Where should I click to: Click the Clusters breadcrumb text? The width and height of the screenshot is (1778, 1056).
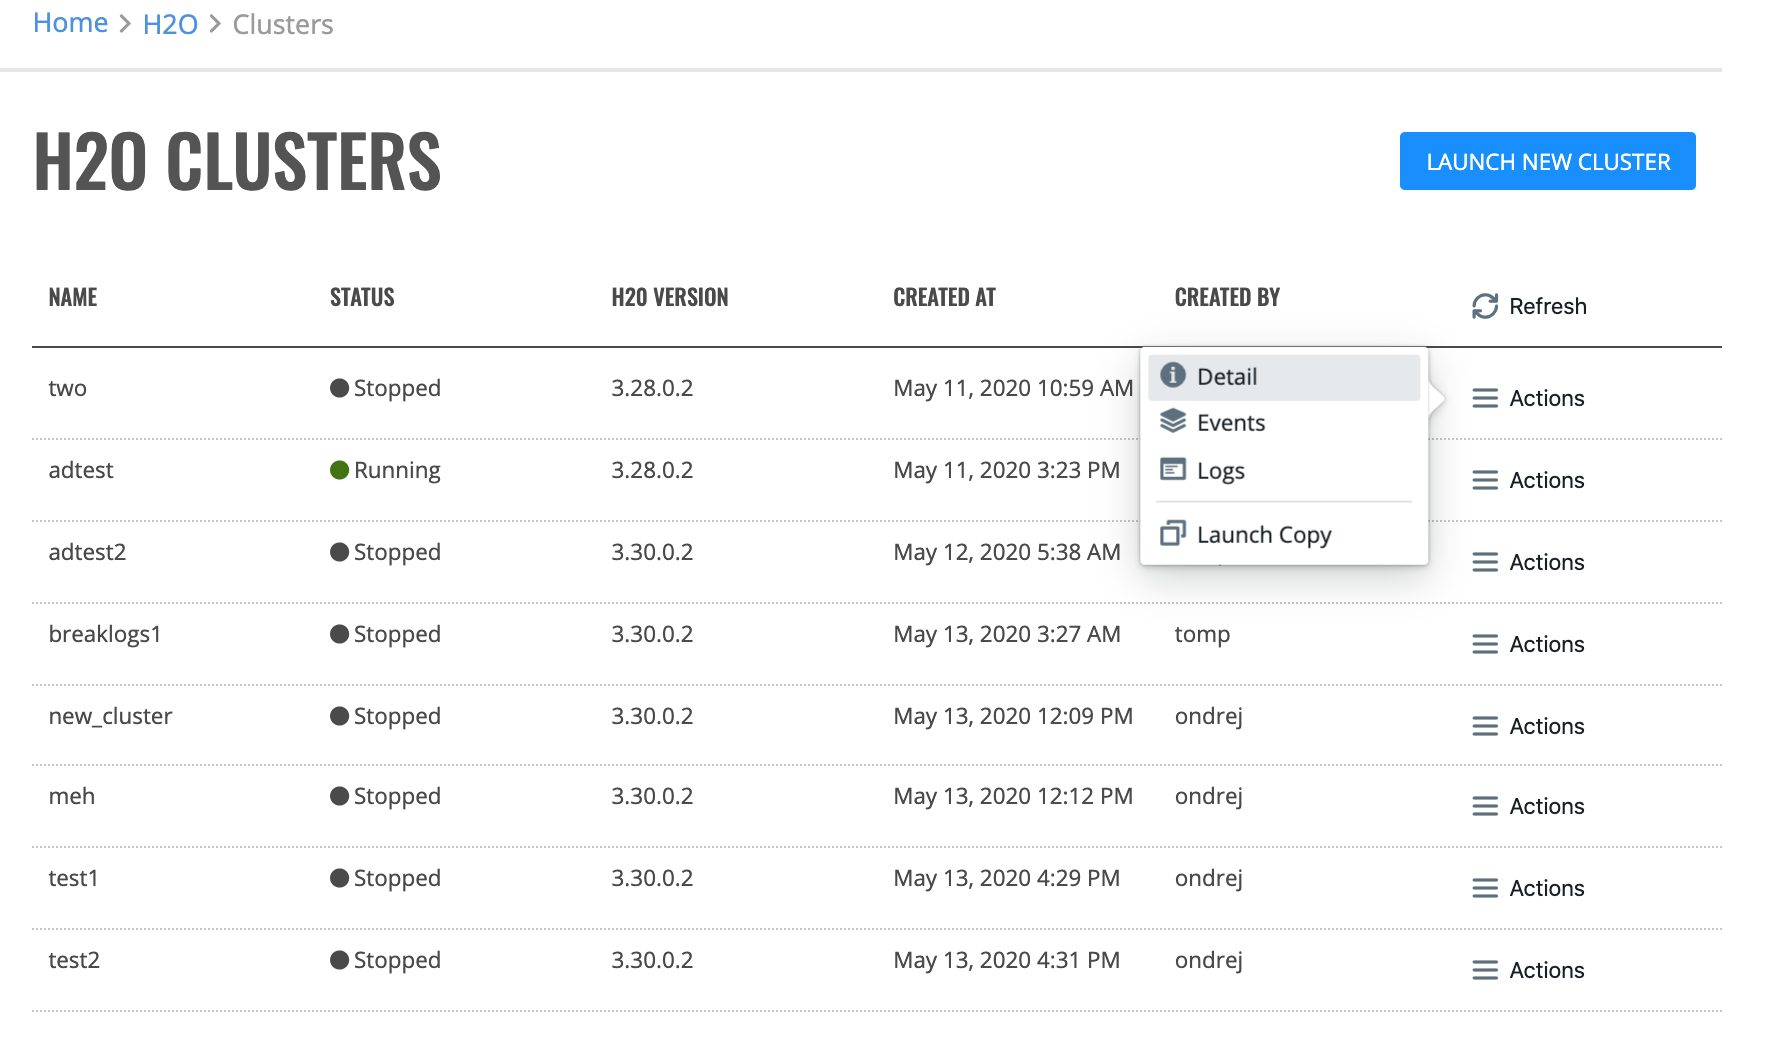coord(283,24)
